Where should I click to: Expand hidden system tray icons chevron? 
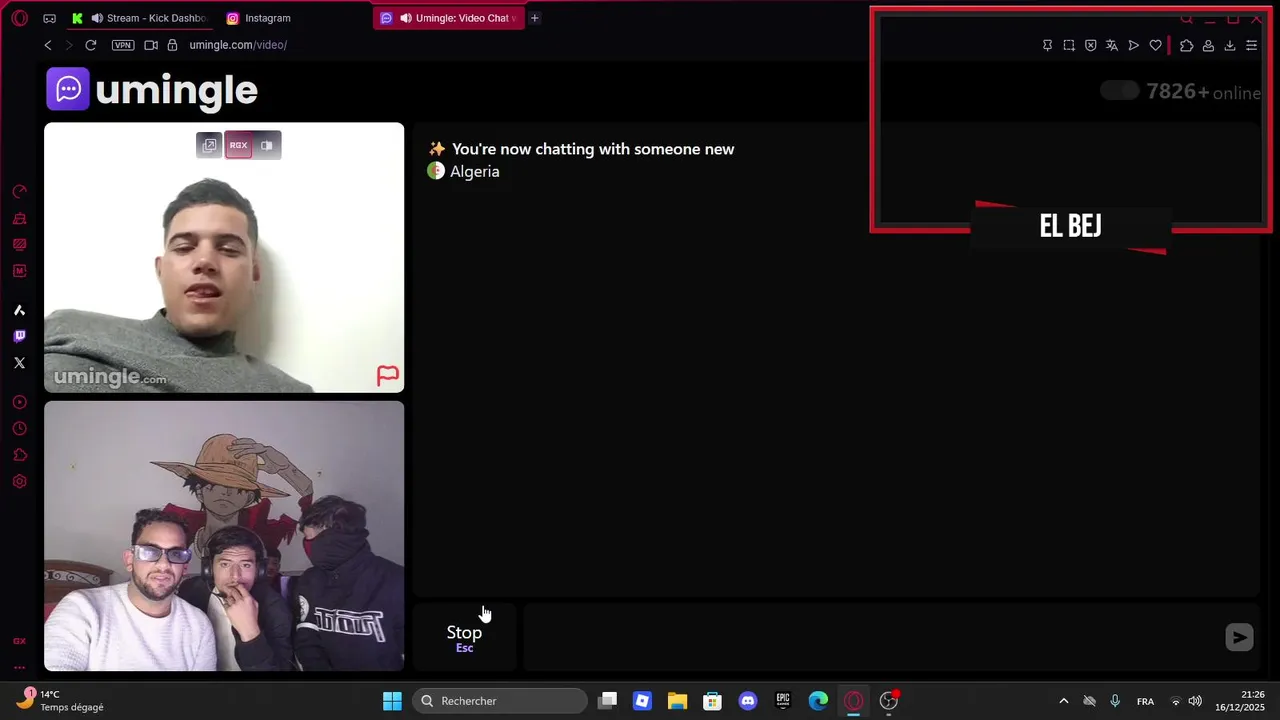click(x=1063, y=701)
